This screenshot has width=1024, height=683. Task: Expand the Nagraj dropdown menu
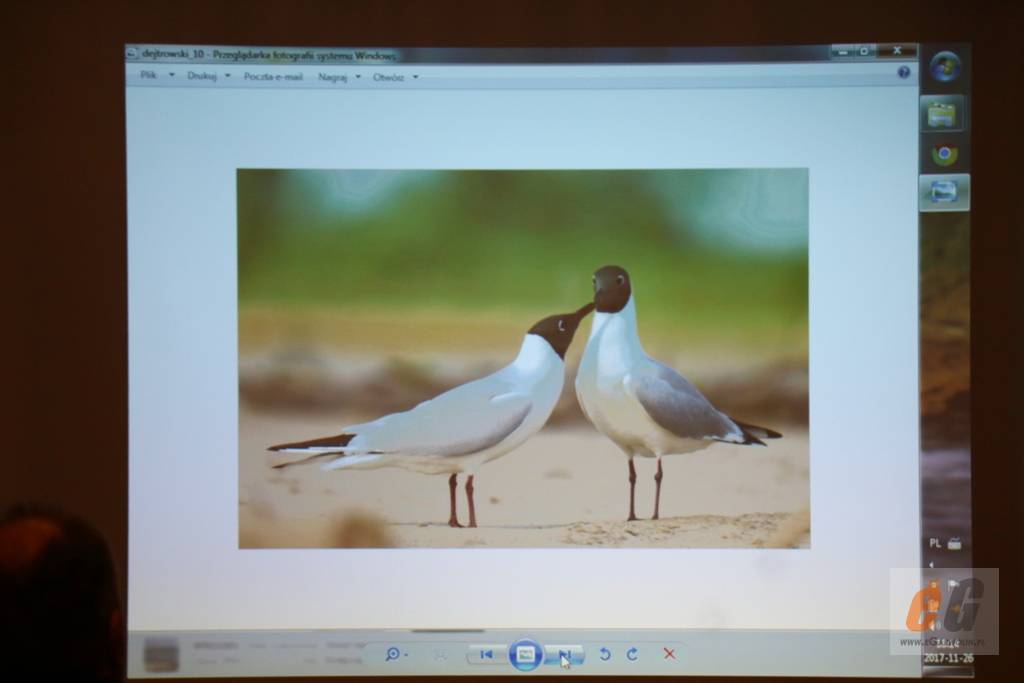pyautogui.click(x=338, y=77)
